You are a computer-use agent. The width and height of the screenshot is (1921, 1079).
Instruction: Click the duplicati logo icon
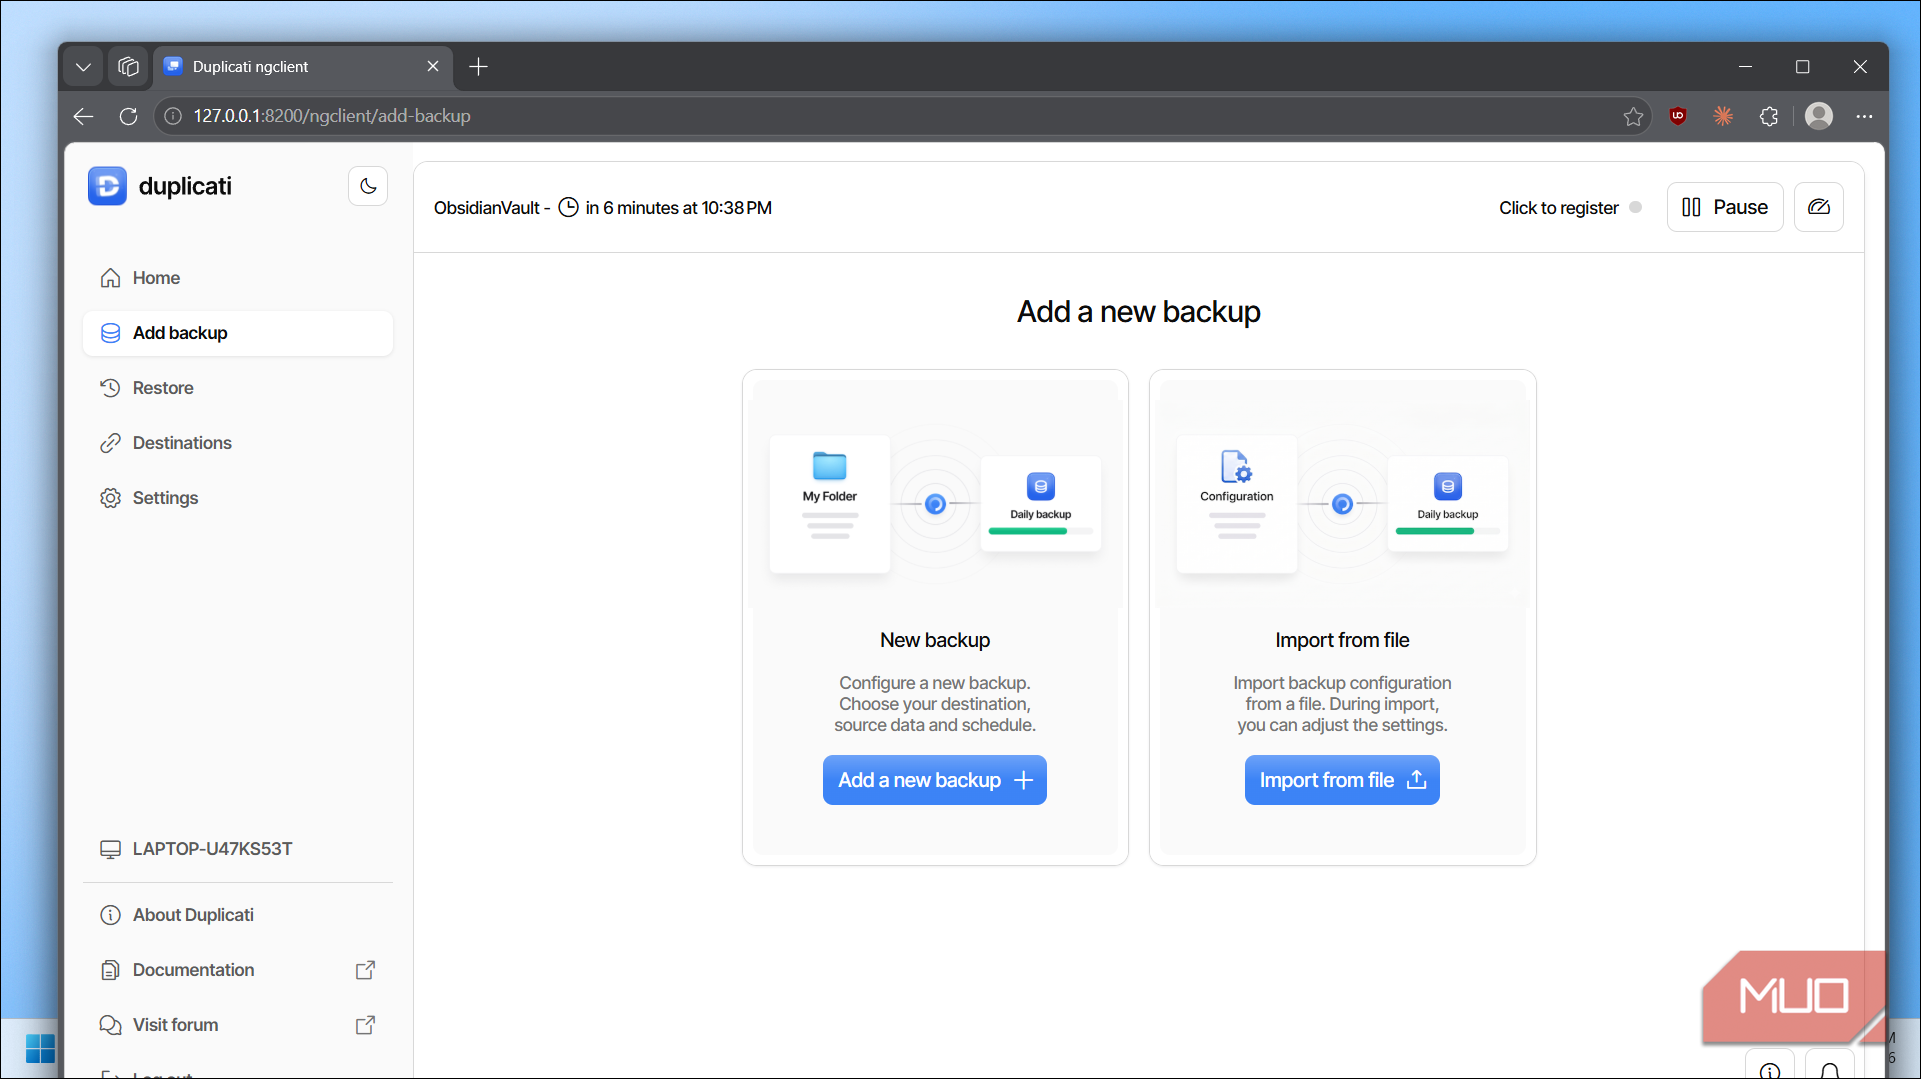tap(107, 186)
